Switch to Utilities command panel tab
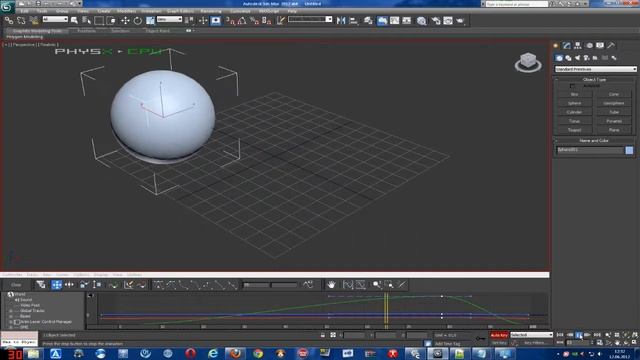The image size is (640, 360). click(x=611, y=45)
